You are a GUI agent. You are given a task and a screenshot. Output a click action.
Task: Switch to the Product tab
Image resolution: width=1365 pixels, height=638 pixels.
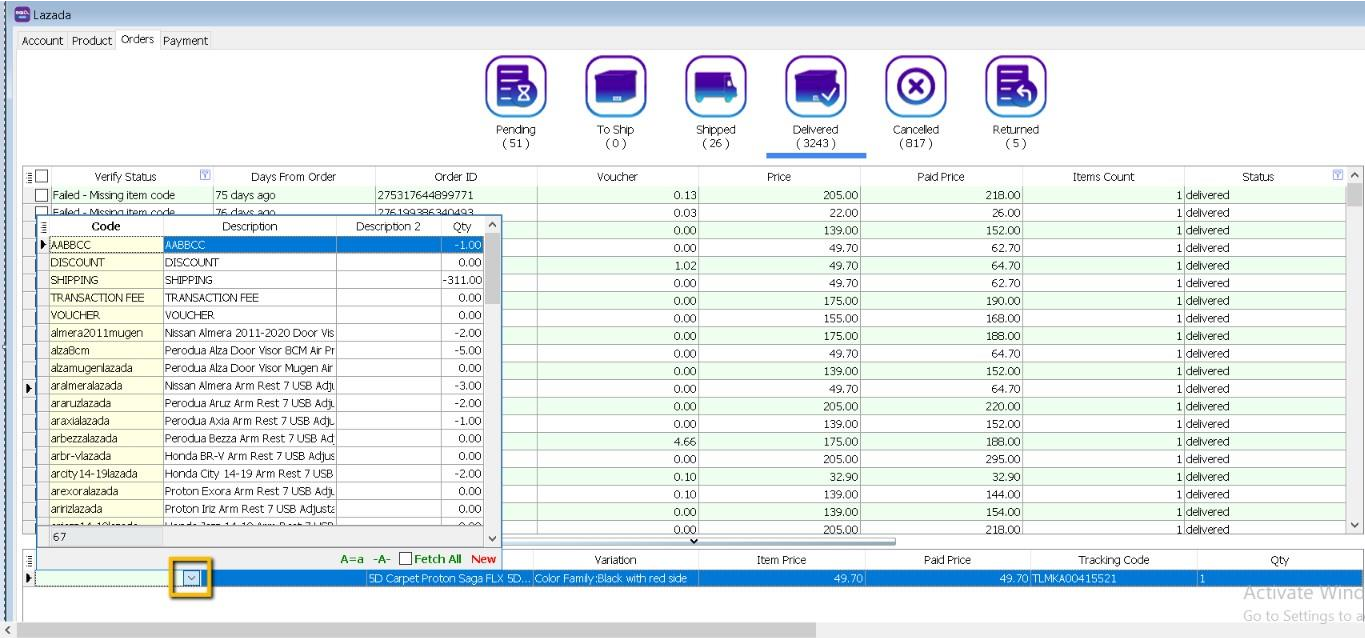tap(91, 41)
